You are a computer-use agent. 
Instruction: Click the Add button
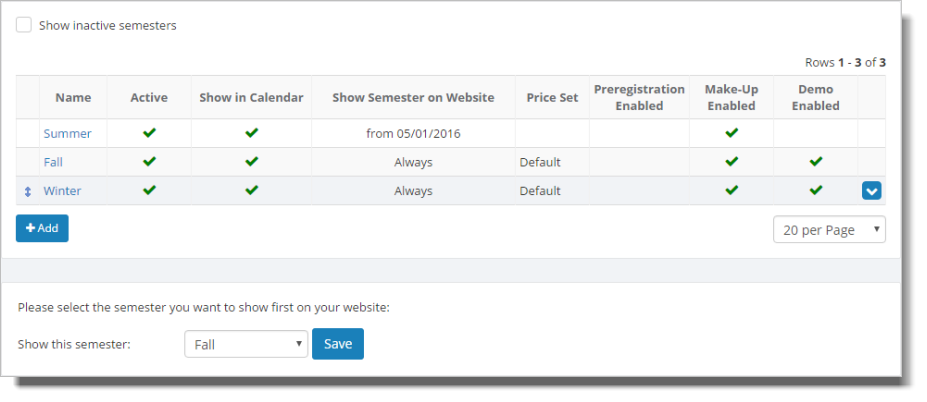pyautogui.click(x=42, y=228)
